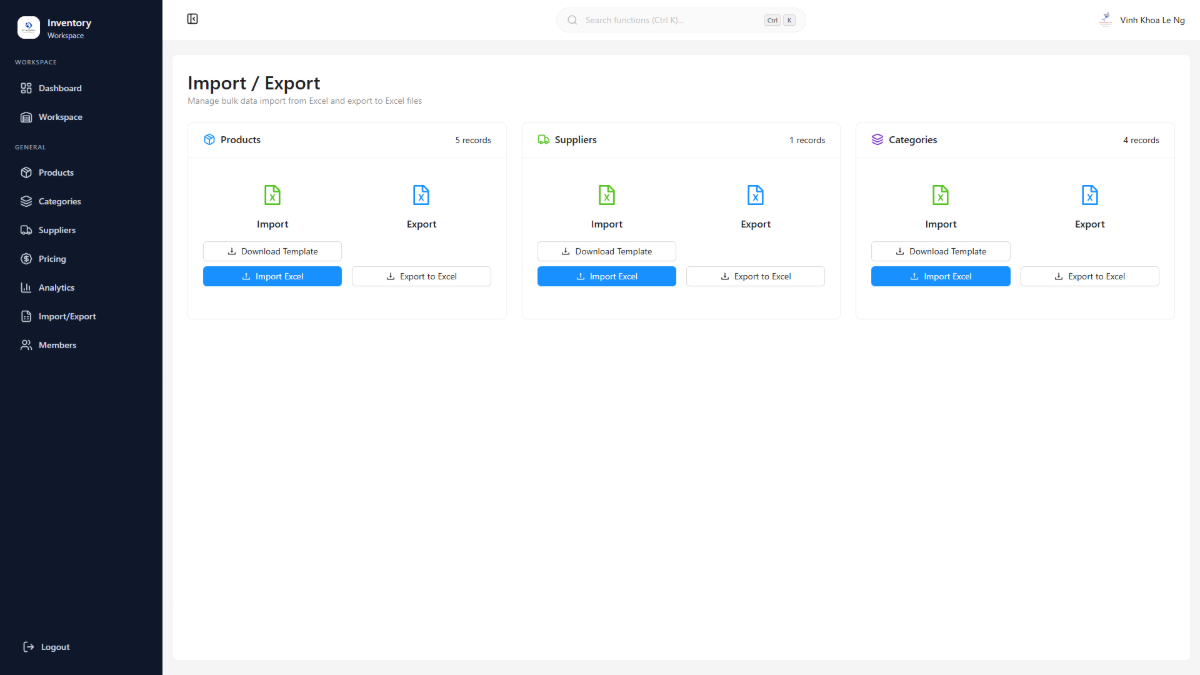Viewport: 1200px width, 675px height.
Task: Click the Inventory workspace logo
Action: pos(28,25)
